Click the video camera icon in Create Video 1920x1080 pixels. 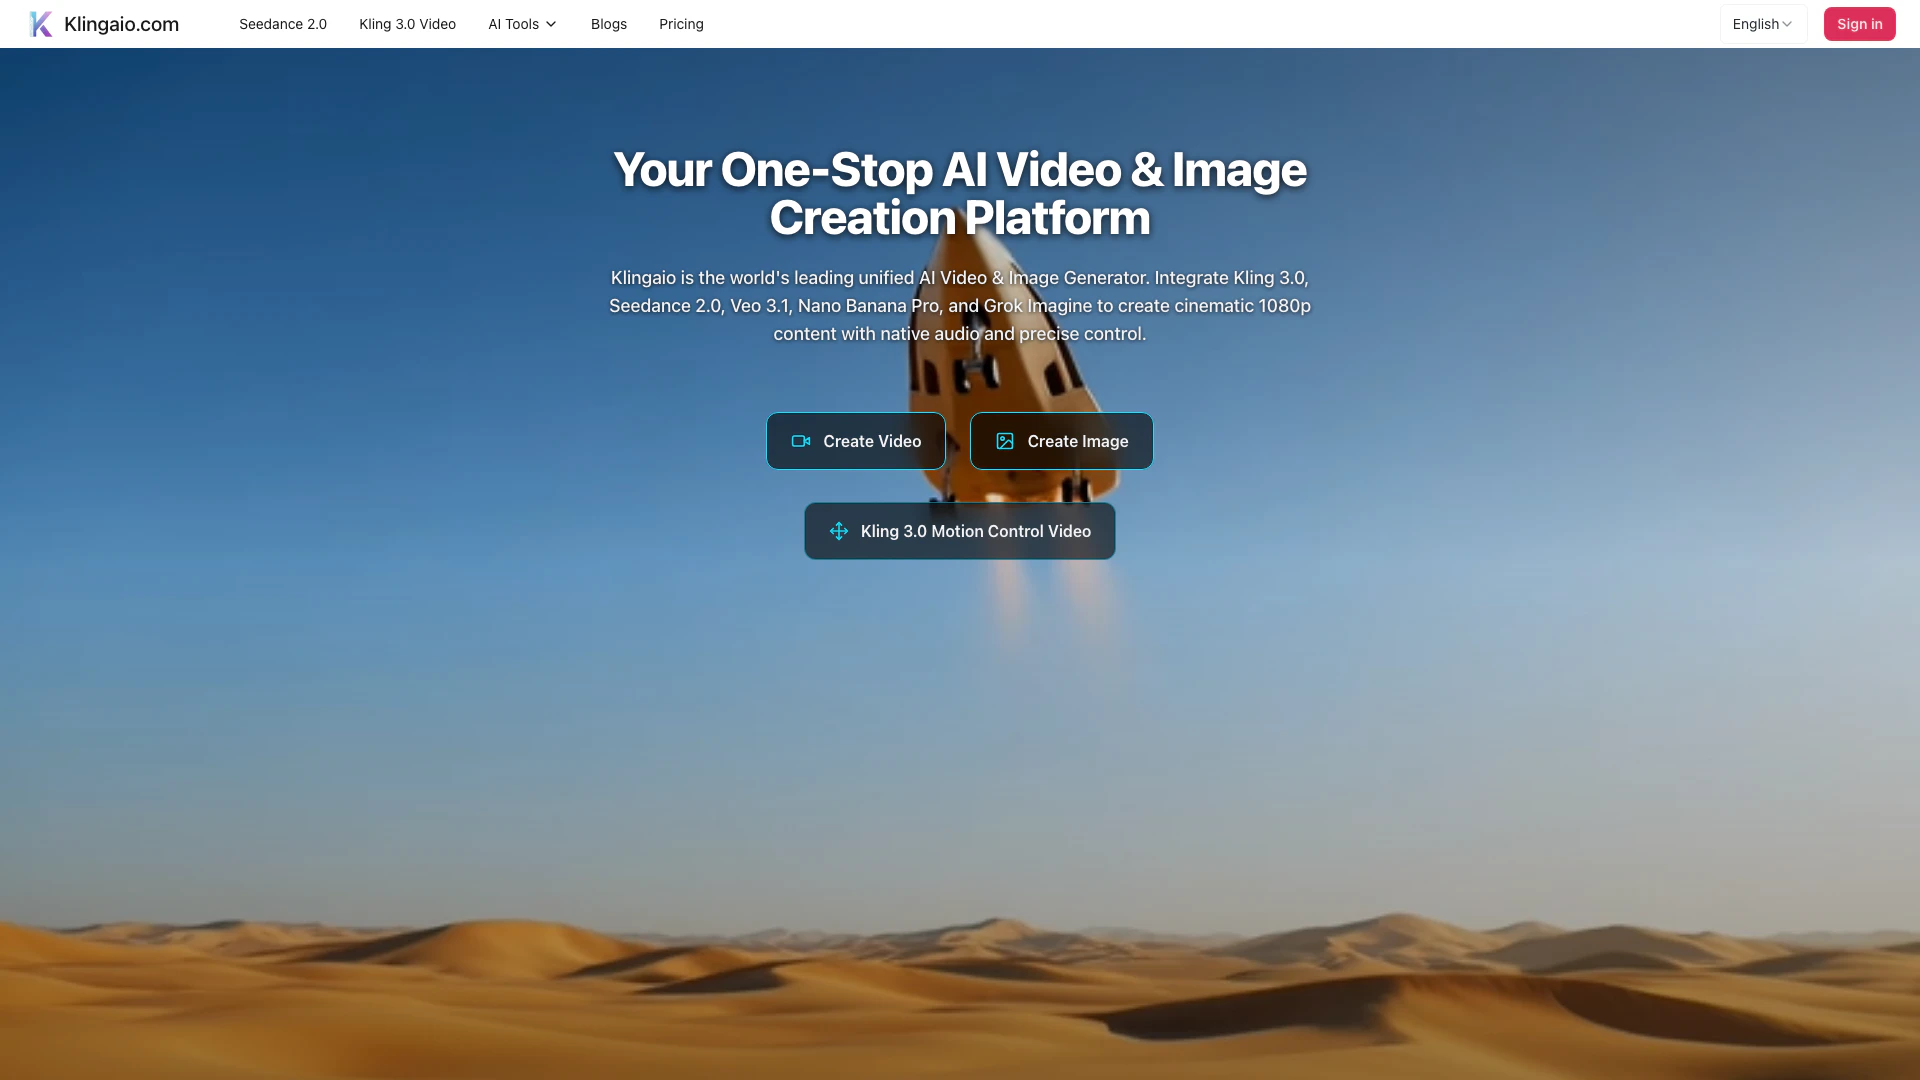click(x=801, y=441)
